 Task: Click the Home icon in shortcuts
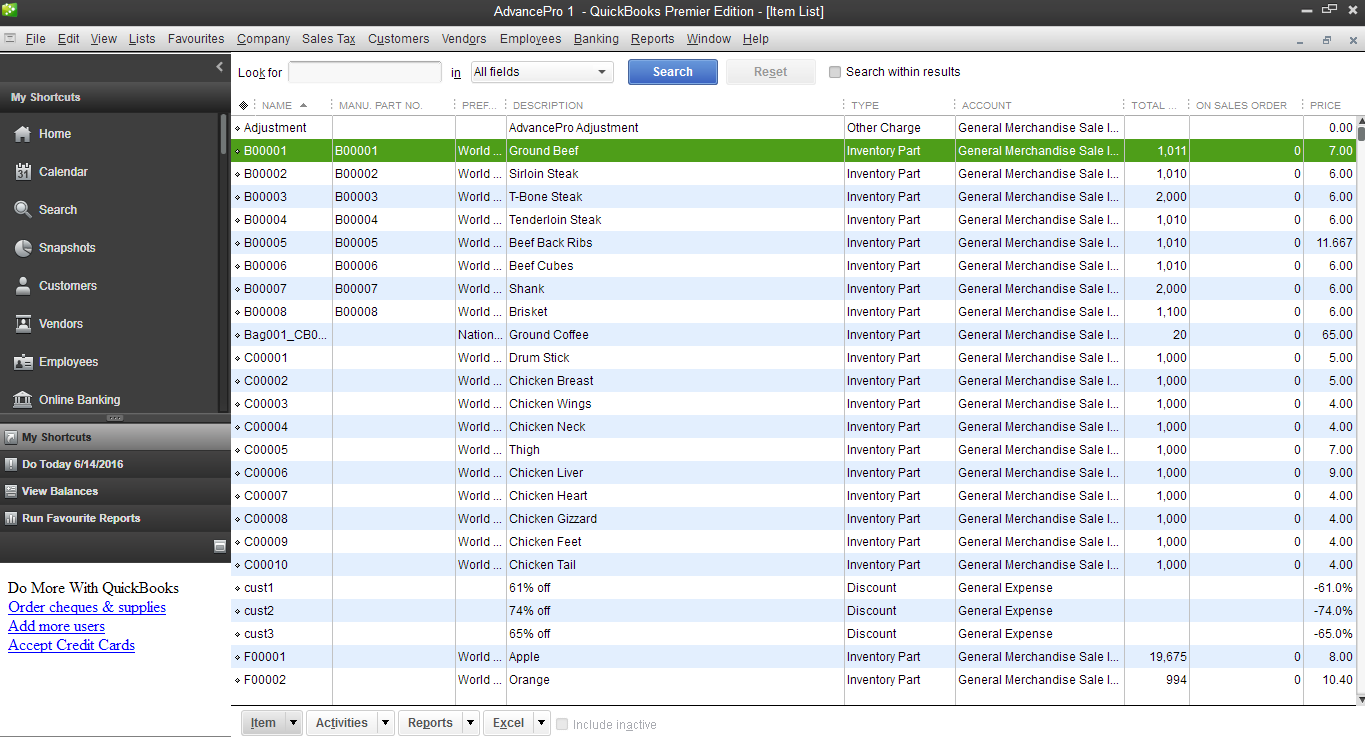coord(22,134)
